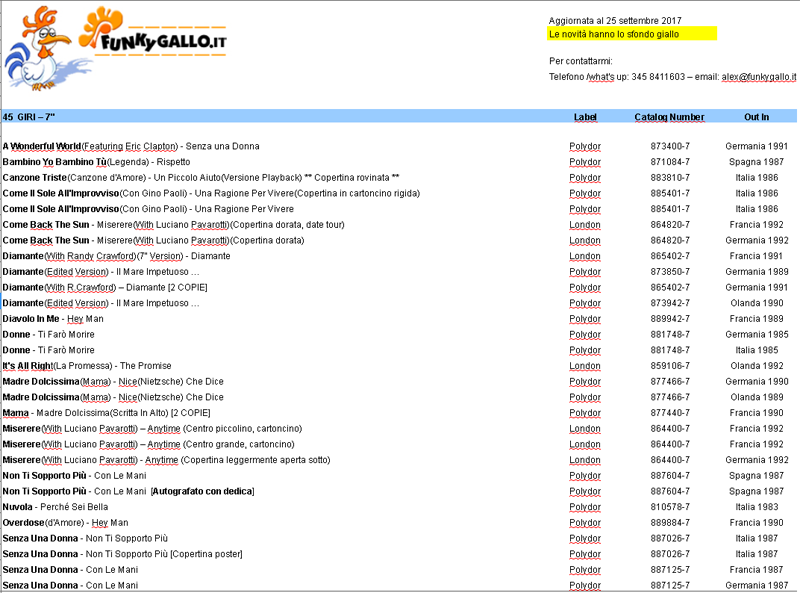Click the 'Overdose (d'Amore)' record title

(x=65, y=523)
